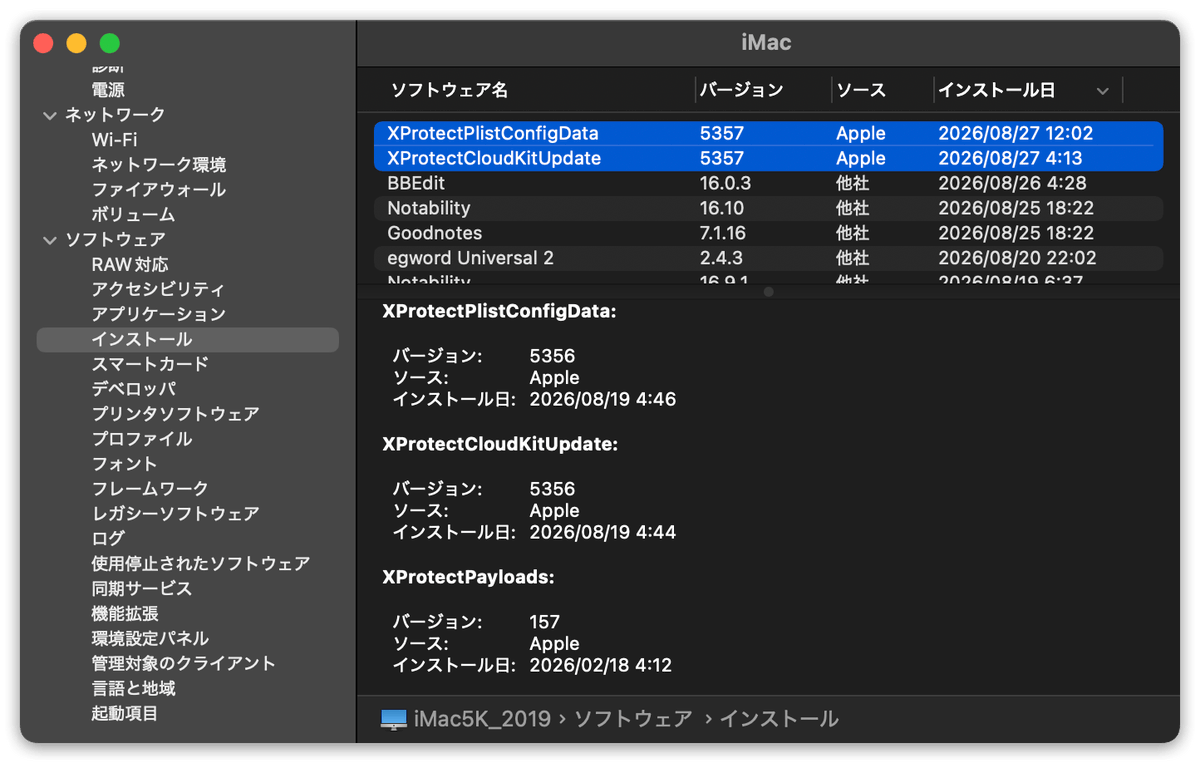Open フォント in the sidebar
Screen dimensions: 1200x763
coord(124,464)
